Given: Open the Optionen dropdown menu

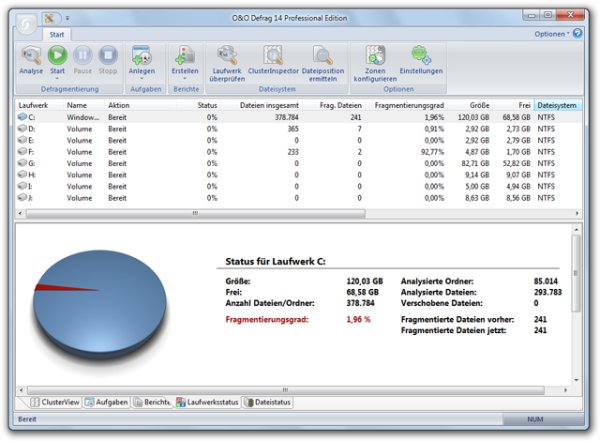Looking at the screenshot, I should tap(551, 34).
